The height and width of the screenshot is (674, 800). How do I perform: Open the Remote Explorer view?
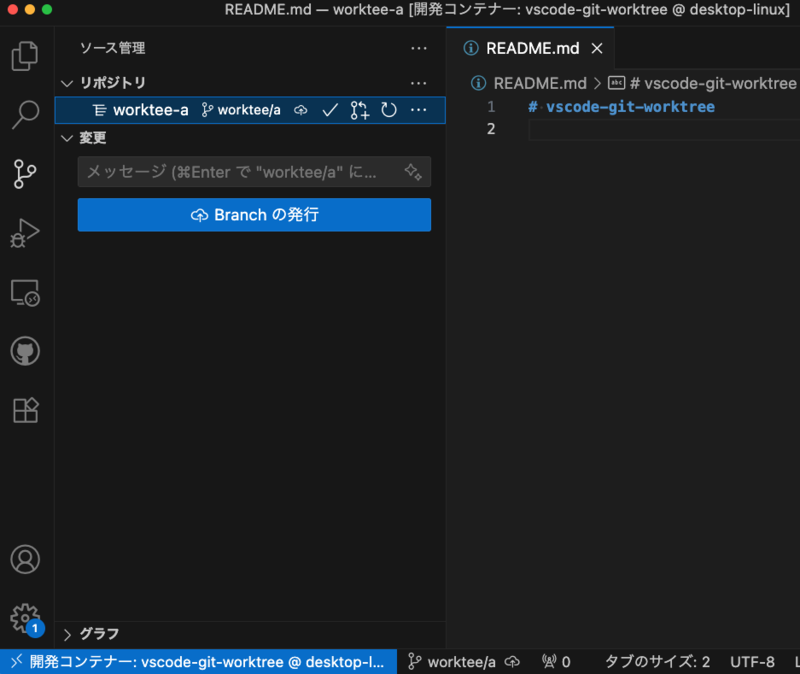point(25,293)
